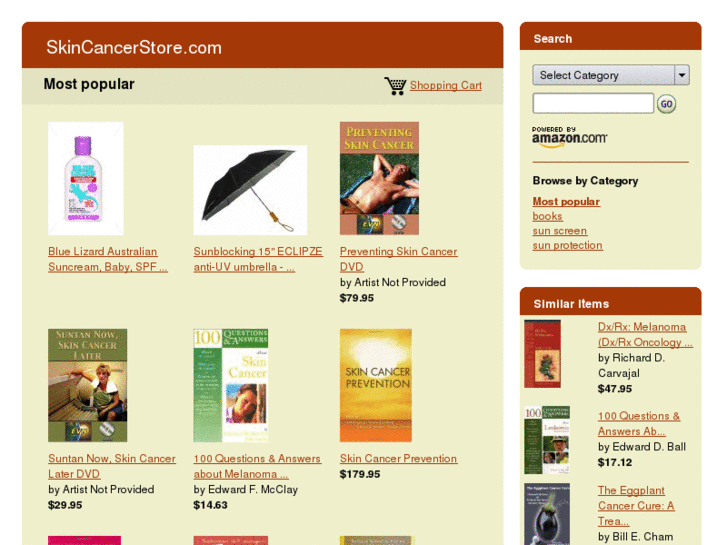
Task: Browse the Most popular category
Action: pyautogui.click(x=566, y=202)
